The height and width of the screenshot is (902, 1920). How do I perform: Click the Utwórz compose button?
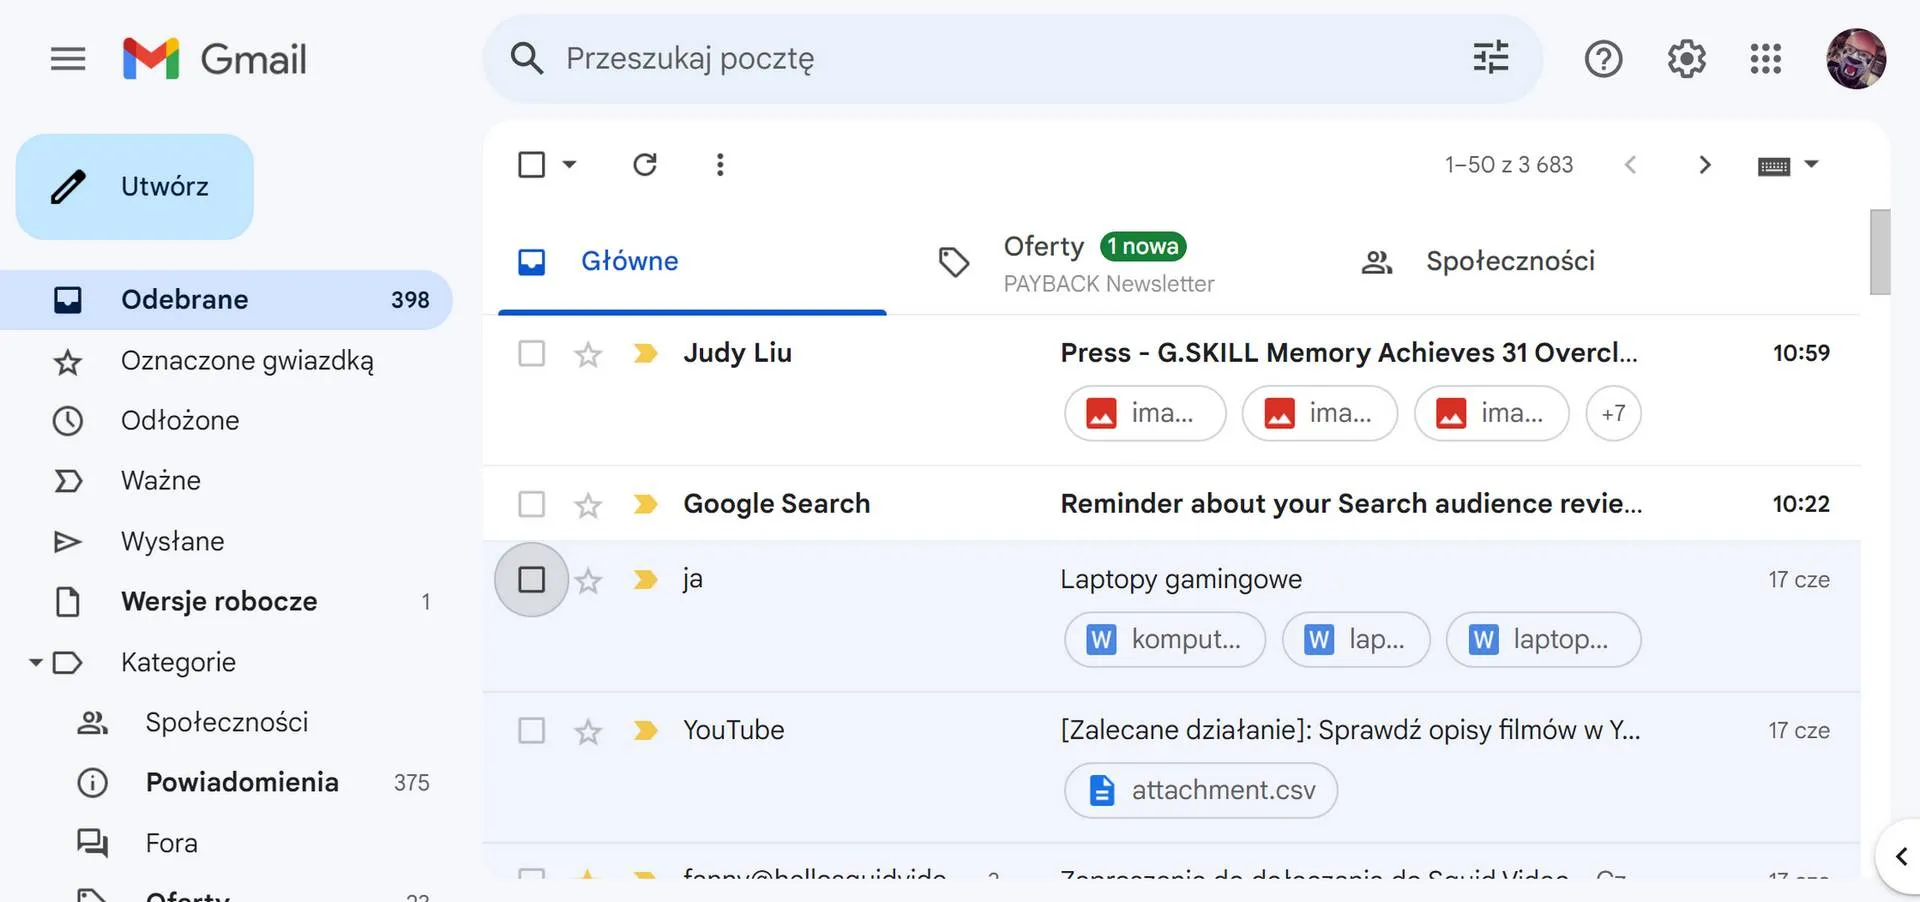coord(135,187)
